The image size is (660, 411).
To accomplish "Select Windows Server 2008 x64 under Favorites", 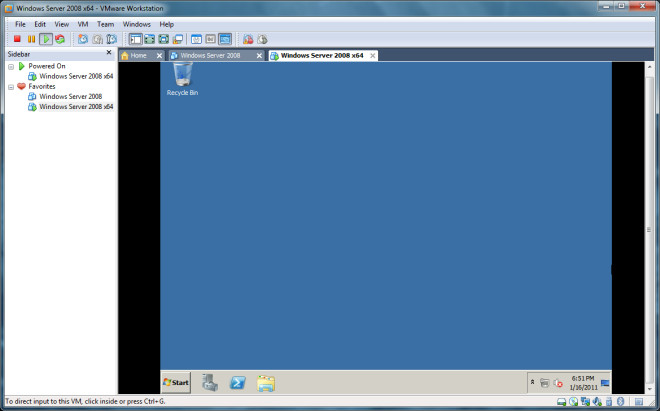I will (76, 107).
